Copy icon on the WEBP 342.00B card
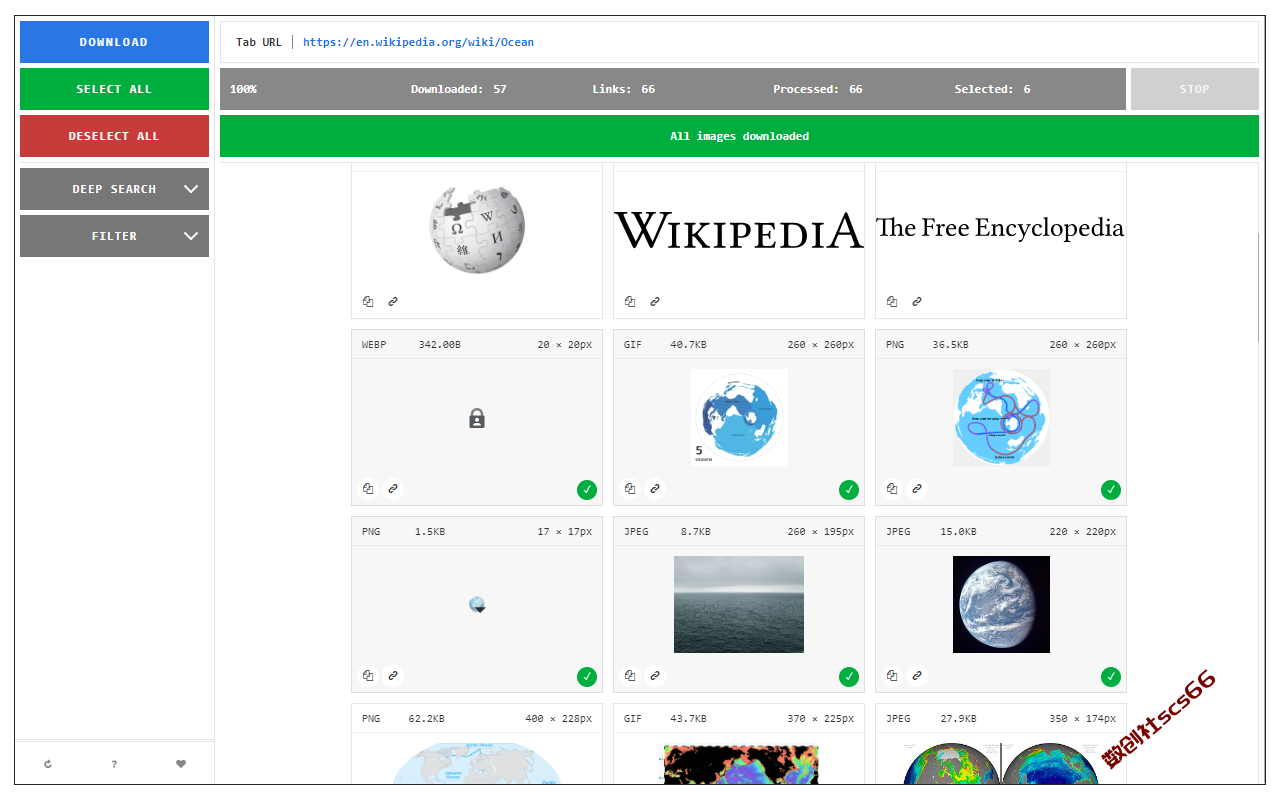Screen dimensions: 1280x800 pos(368,489)
